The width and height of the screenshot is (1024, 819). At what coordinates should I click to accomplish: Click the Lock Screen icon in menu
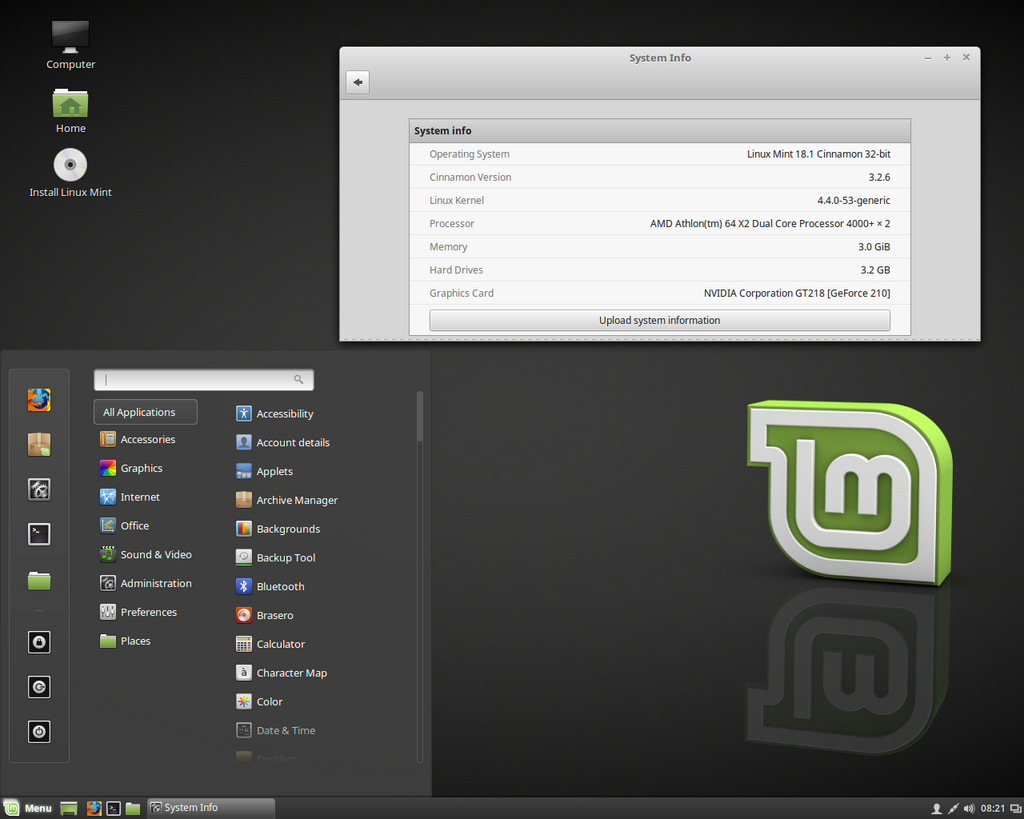coord(39,642)
